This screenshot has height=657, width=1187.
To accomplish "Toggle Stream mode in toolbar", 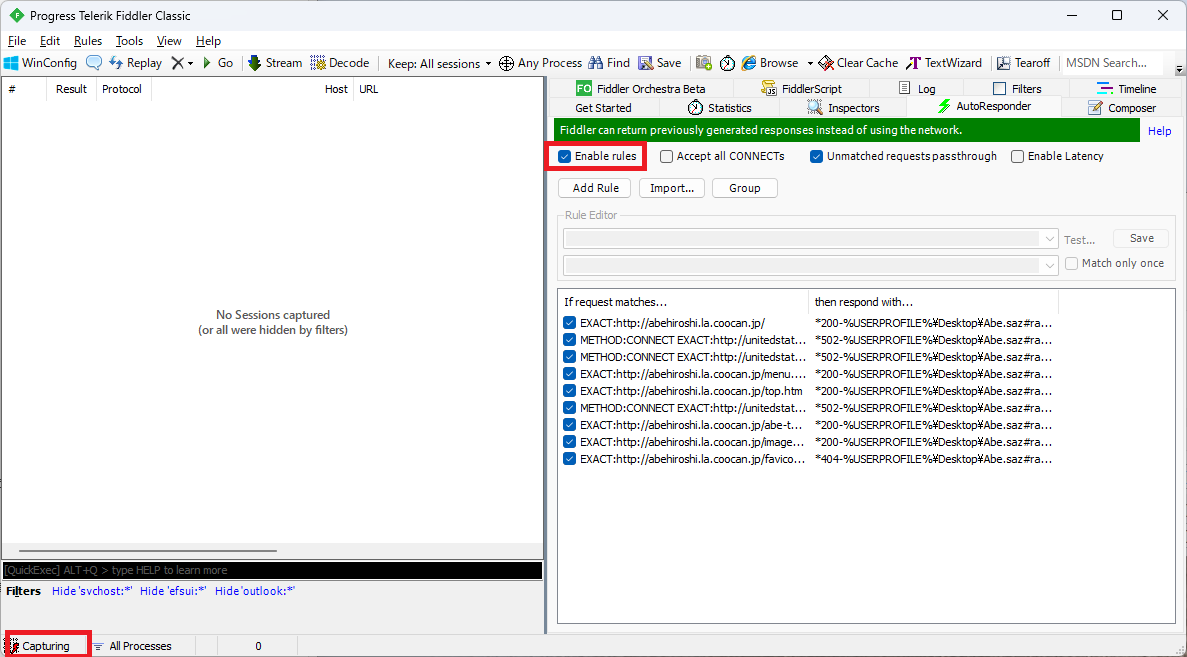I will (275, 63).
